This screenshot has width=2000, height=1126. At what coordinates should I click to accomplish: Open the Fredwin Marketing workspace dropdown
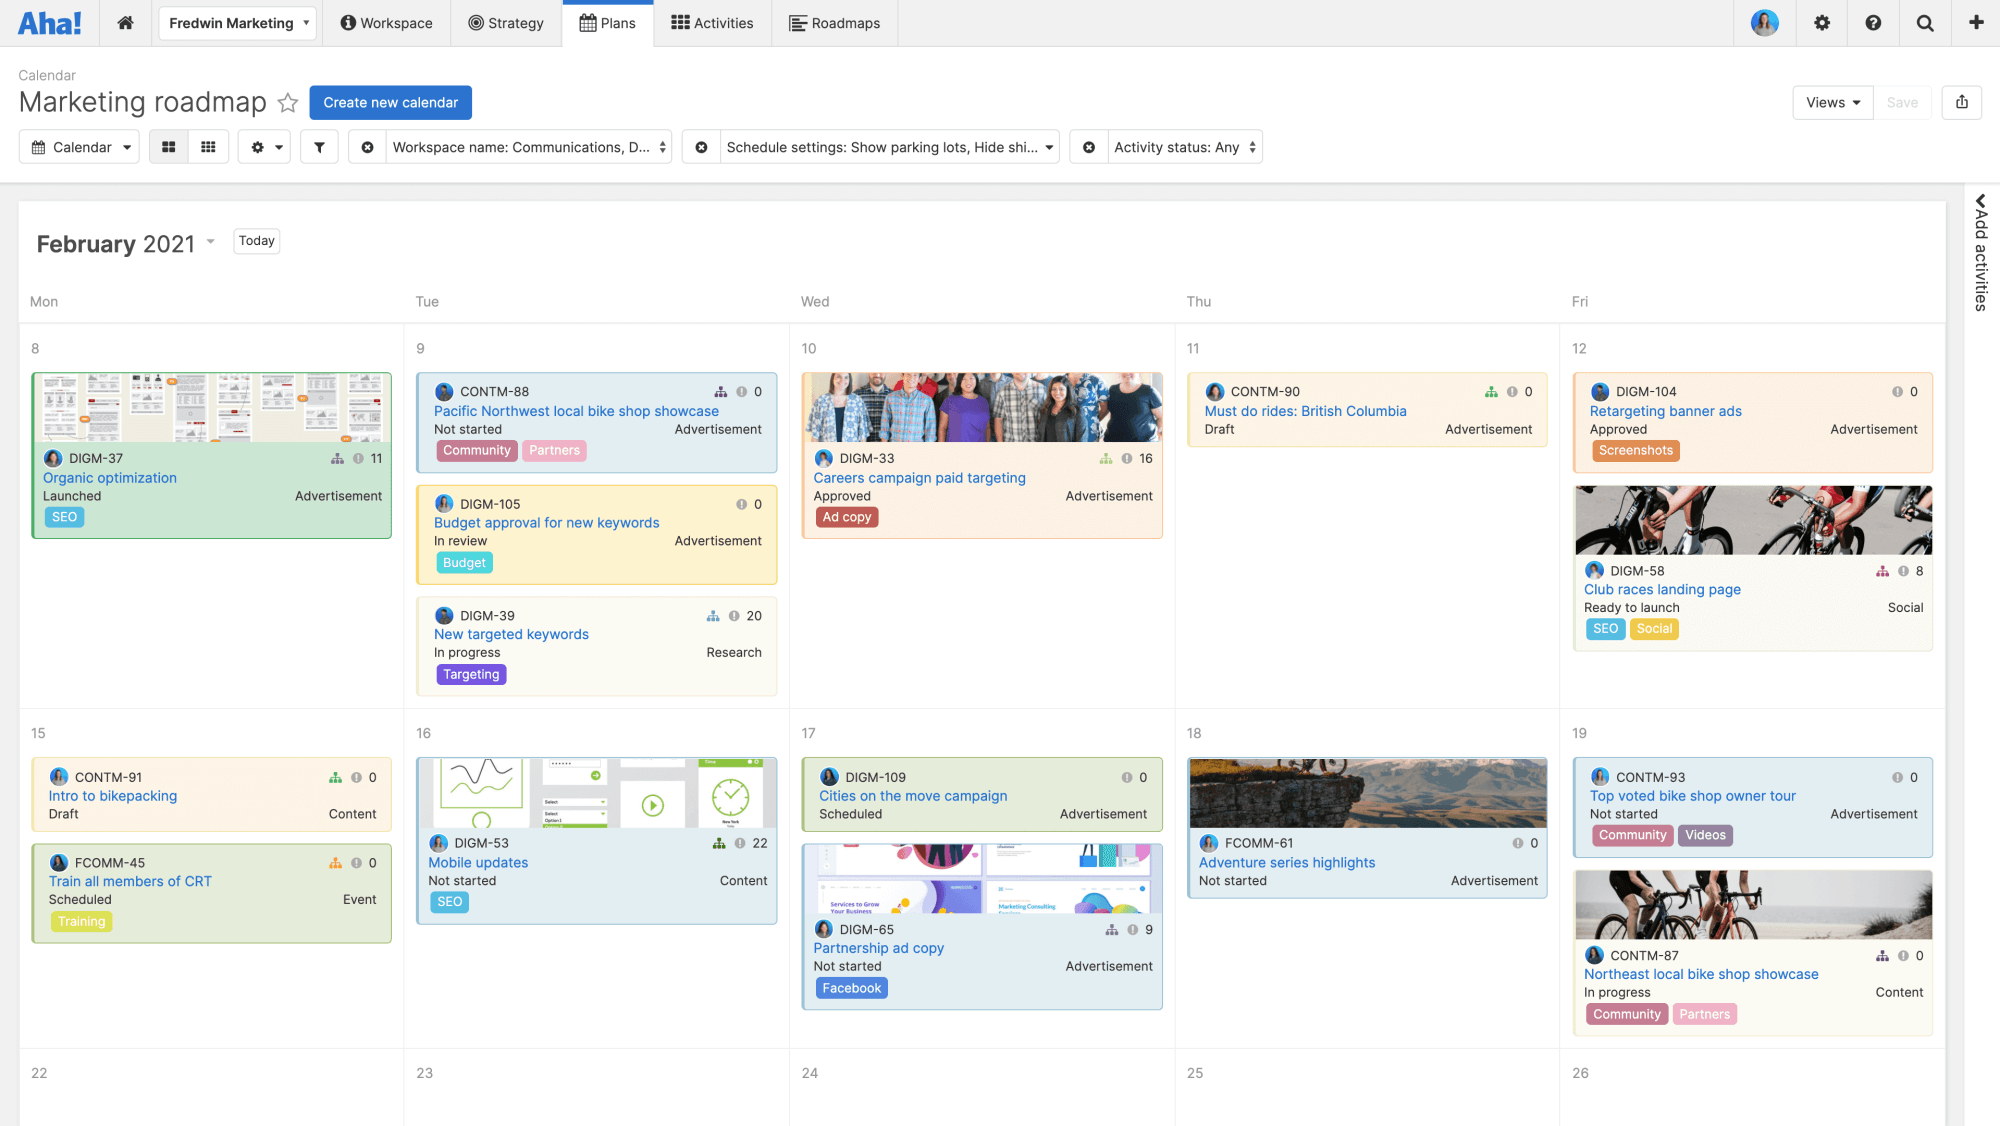click(238, 23)
